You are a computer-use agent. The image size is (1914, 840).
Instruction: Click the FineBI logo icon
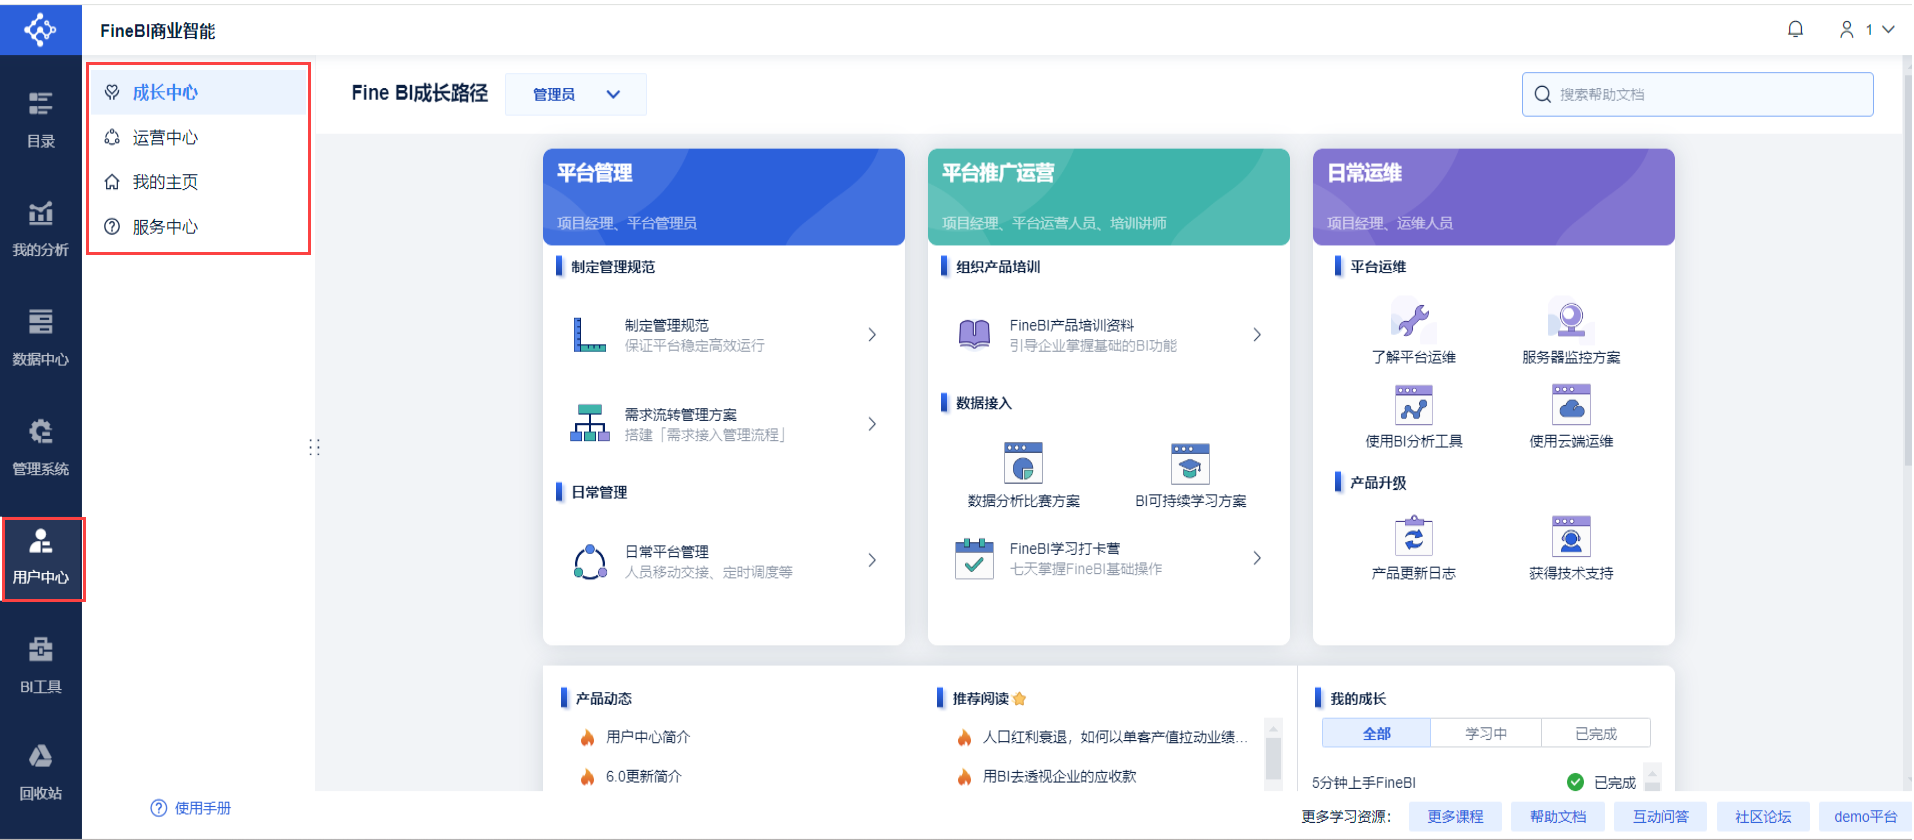pyautogui.click(x=40, y=30)
